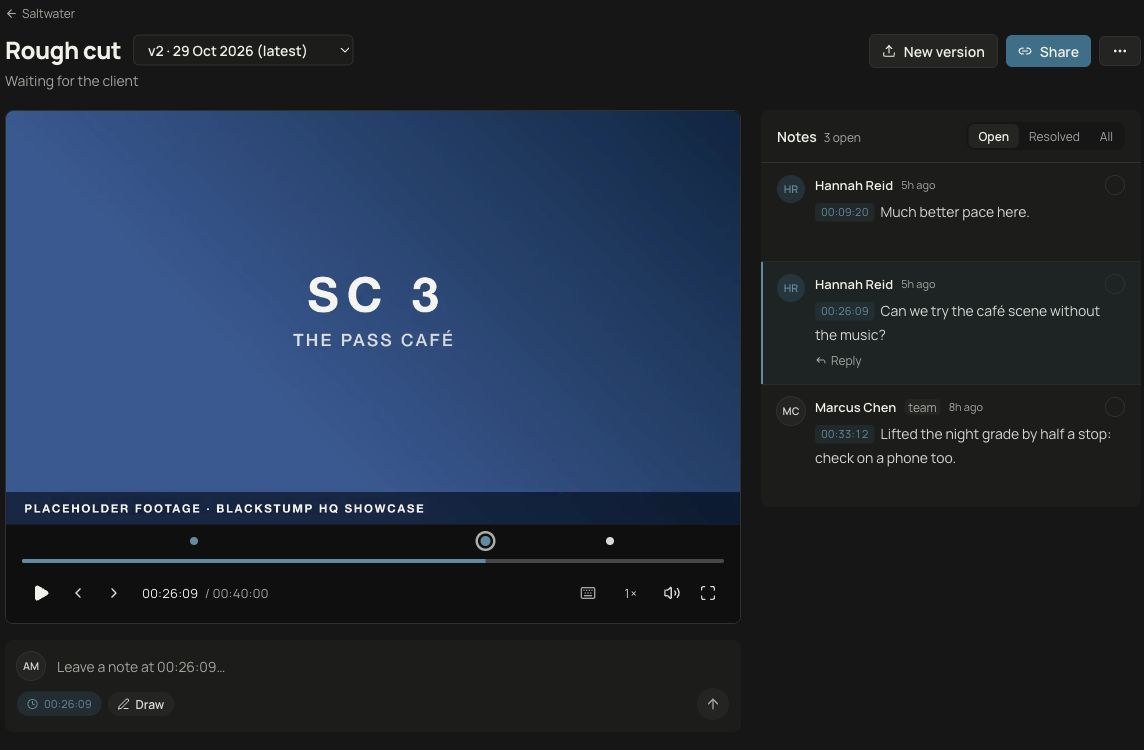Select the white timeline marker for Marcus's note
Screen dimensions: 1144x750
click(610, 541)
